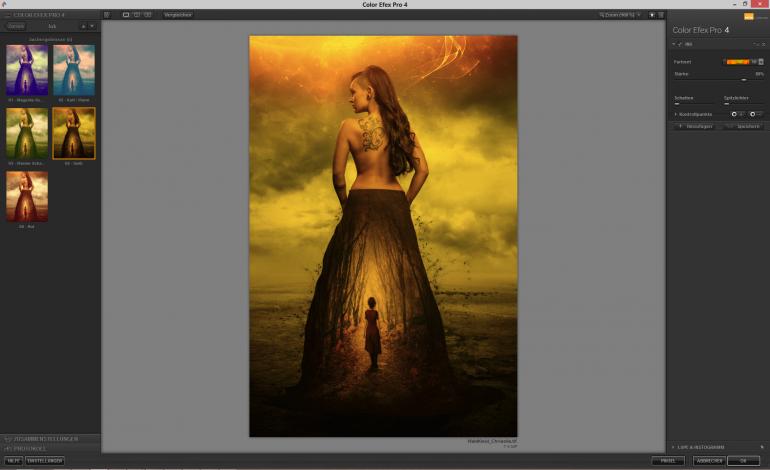Screen dimensions: 770x470
Task: Select the side-by-side preview view icon
Action: click(147, 15)
